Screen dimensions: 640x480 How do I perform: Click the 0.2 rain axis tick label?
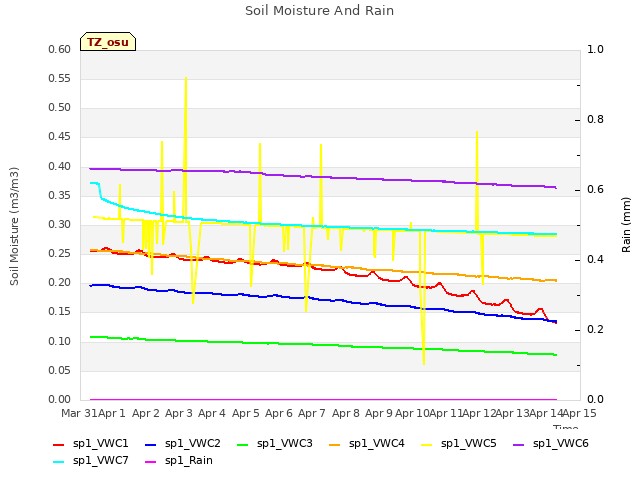click(x=595, y=330)
